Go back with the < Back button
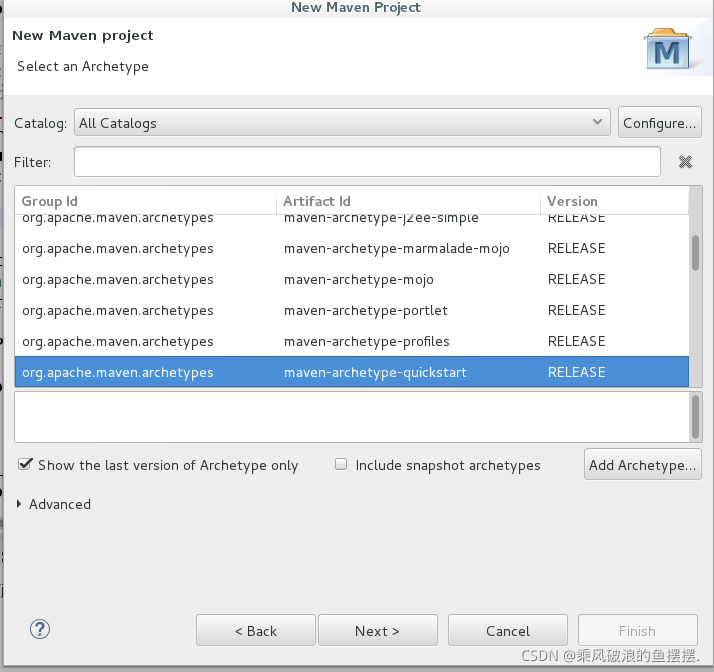Screen dimensions: 714x672 coord(255,631)
